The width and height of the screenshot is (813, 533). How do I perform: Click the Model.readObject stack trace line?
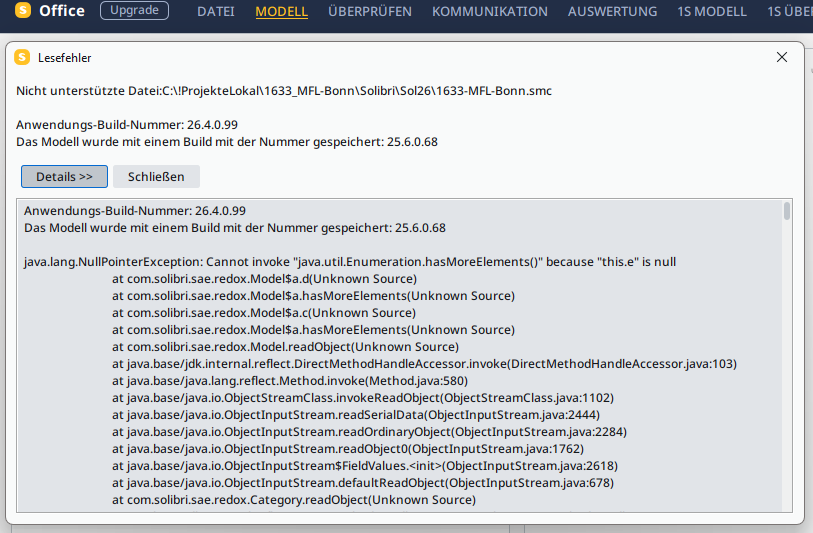click(285, 347)
